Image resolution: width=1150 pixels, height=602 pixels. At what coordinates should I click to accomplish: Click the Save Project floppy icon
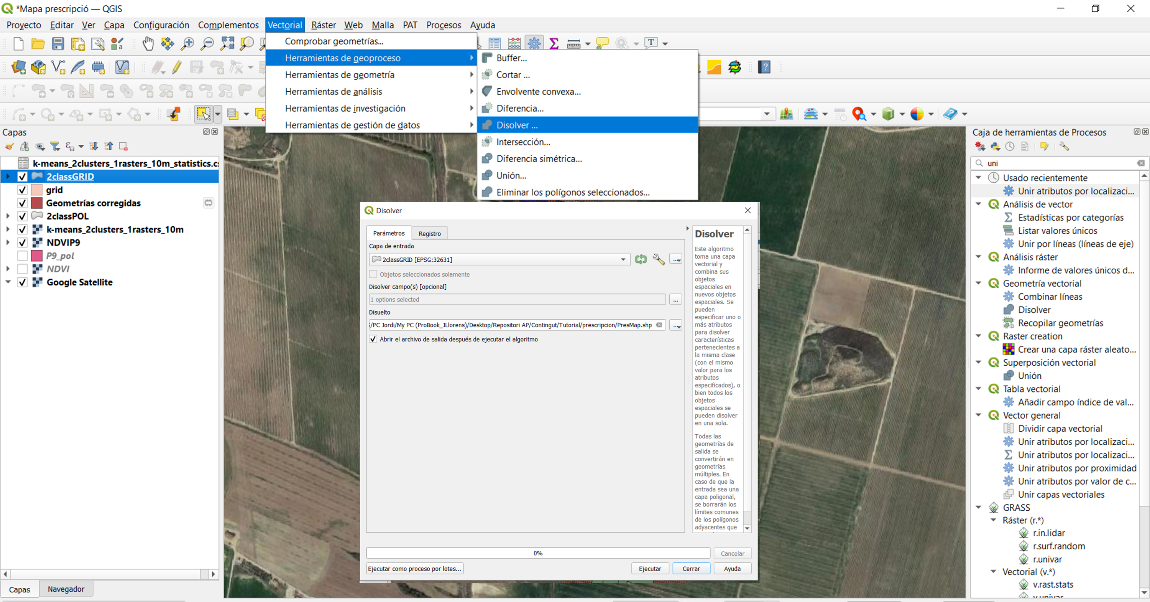tap(58, 44)
